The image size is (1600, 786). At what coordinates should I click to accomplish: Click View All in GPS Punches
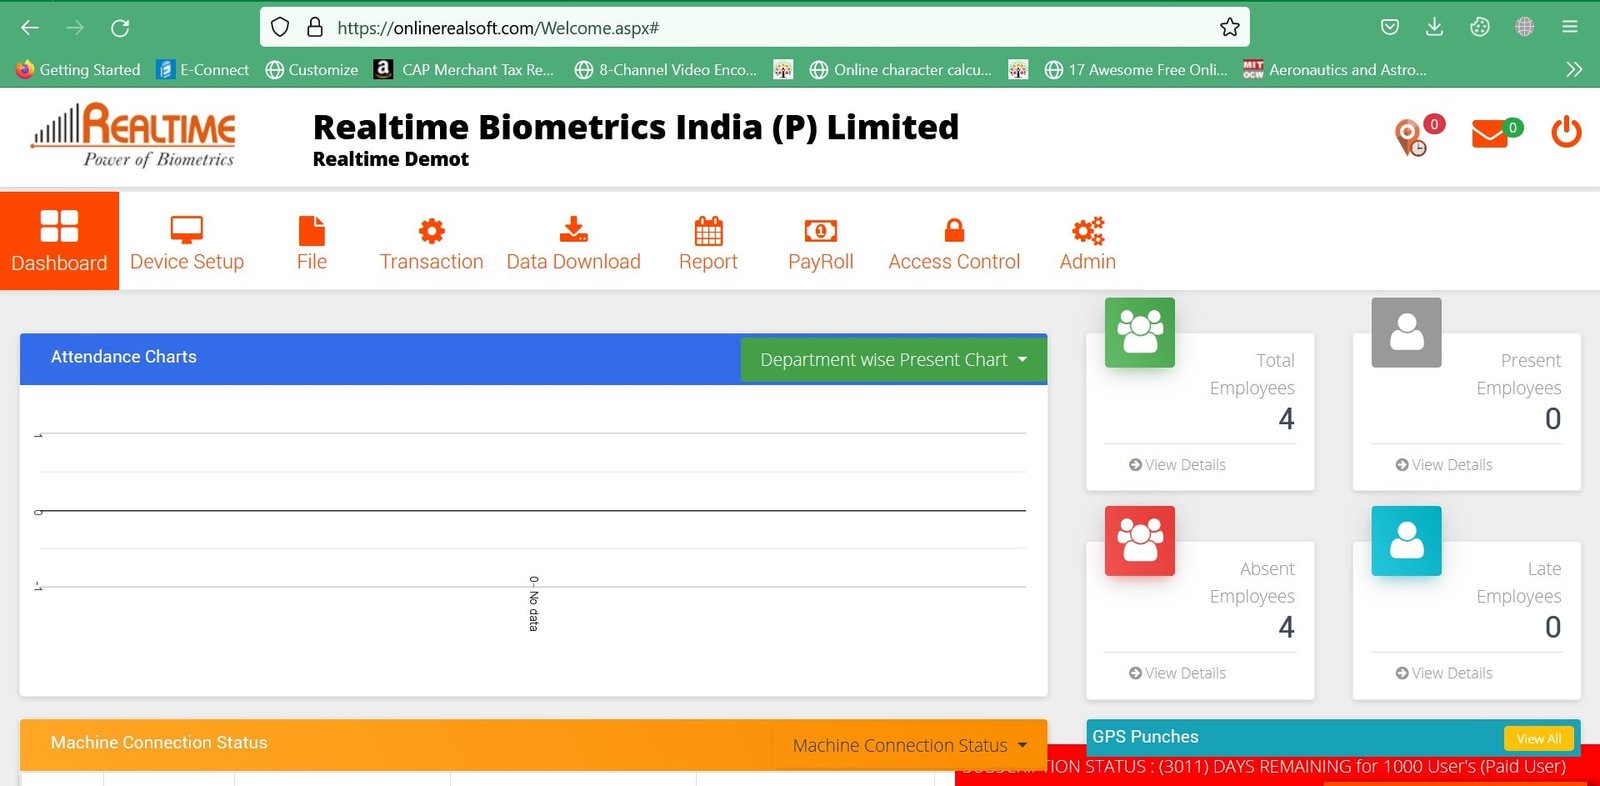click(x=1539, y=738)
